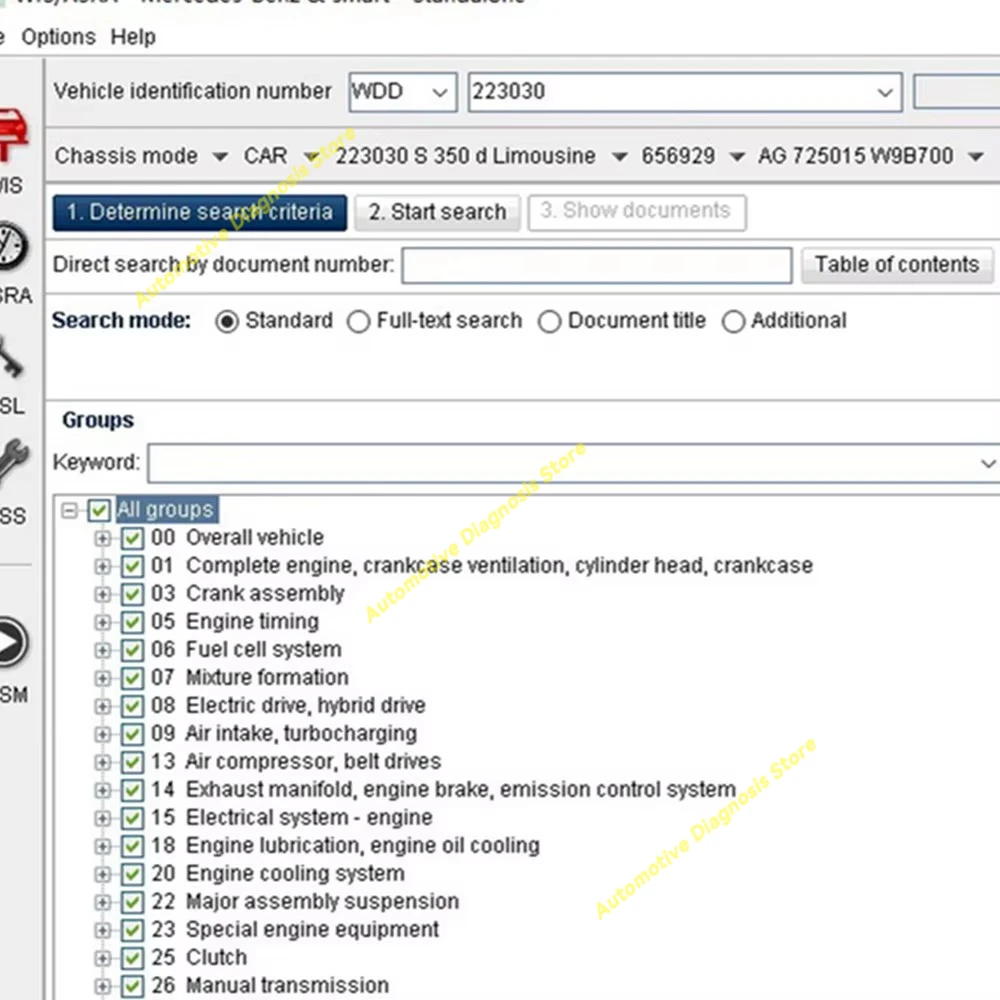Select 06 Fuel cell system row text
Screen dimensions: 1000x1000
tap(246, 650)
